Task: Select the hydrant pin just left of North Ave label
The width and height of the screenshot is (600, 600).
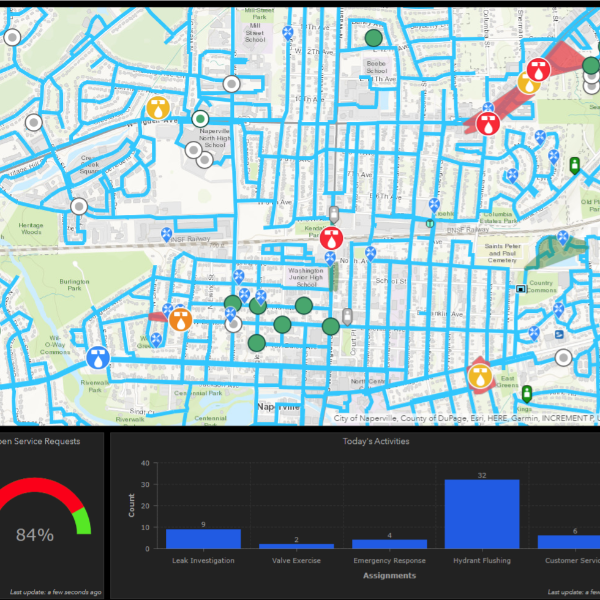Action: point(330,259)
